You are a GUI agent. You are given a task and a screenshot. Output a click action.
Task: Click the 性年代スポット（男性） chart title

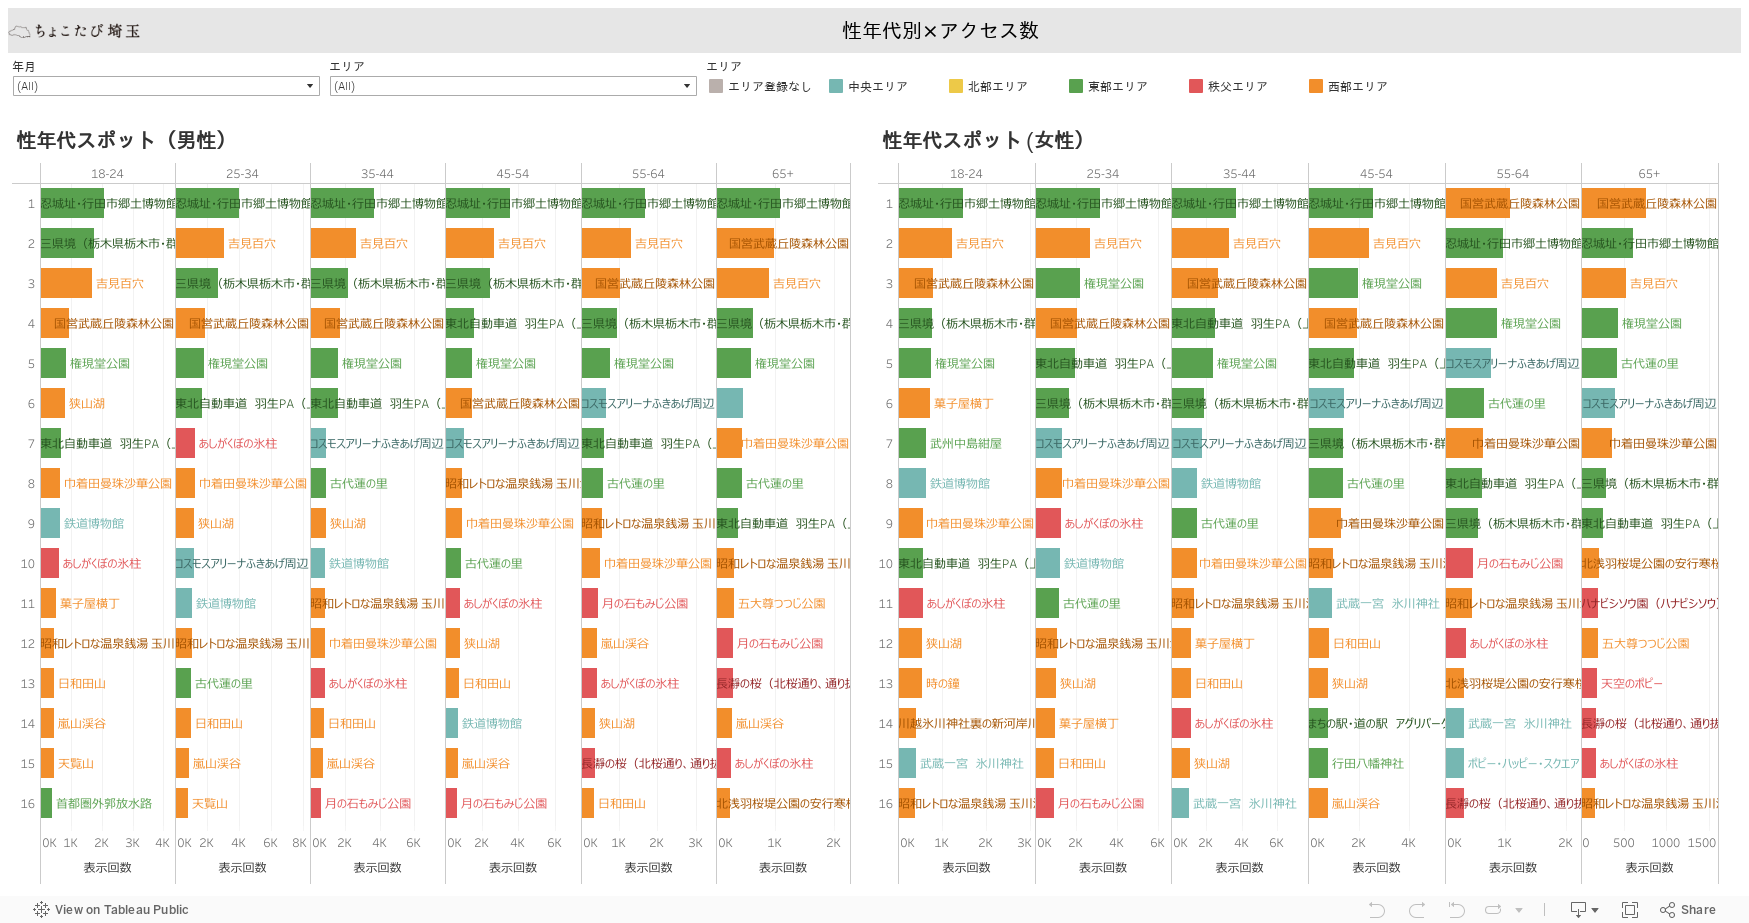(125, 140)
